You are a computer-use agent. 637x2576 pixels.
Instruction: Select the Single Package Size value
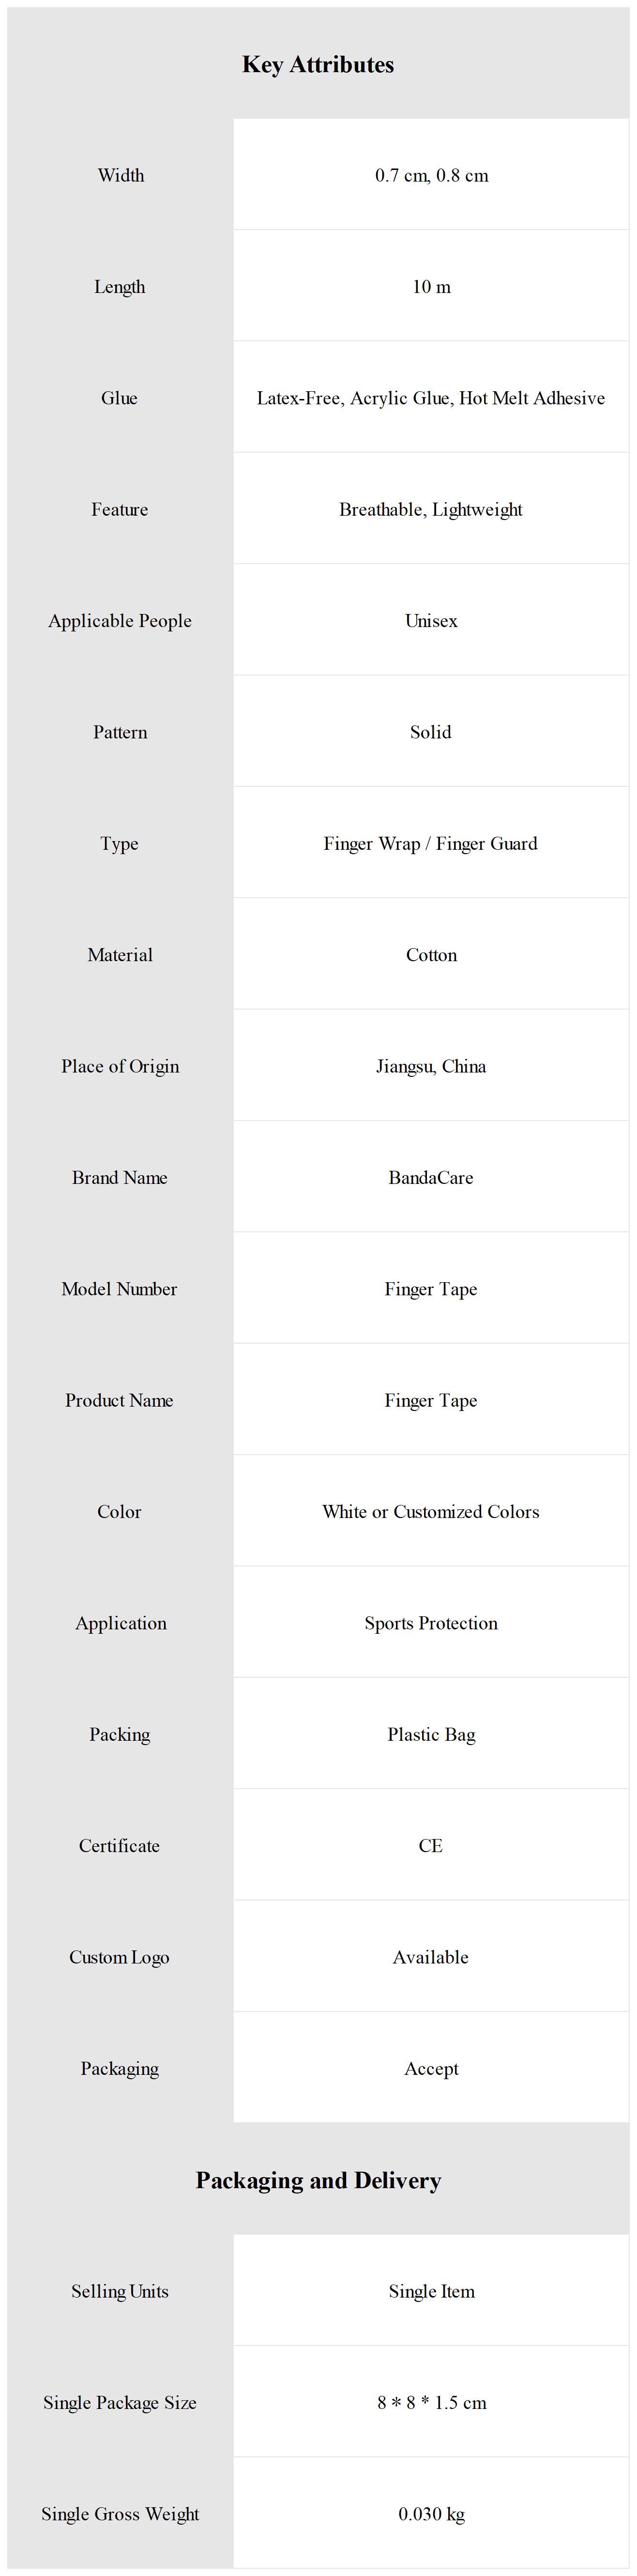click(x=431, y=2403)
